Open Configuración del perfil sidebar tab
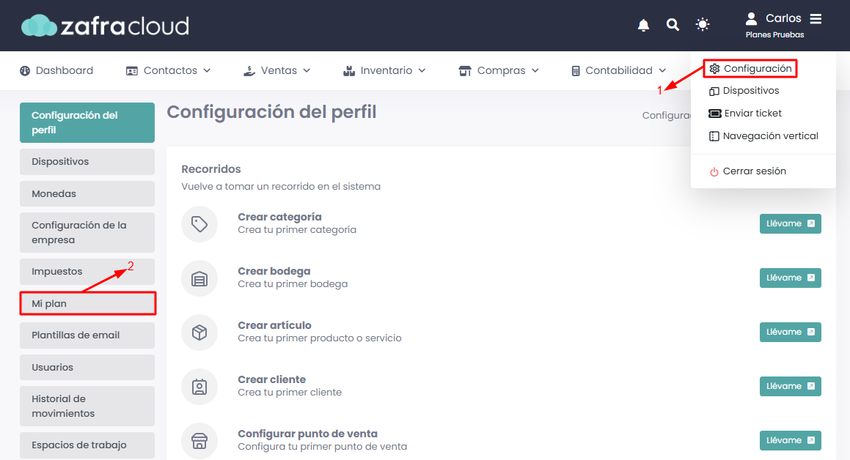 pyautogui.click(x=87, y=122)
